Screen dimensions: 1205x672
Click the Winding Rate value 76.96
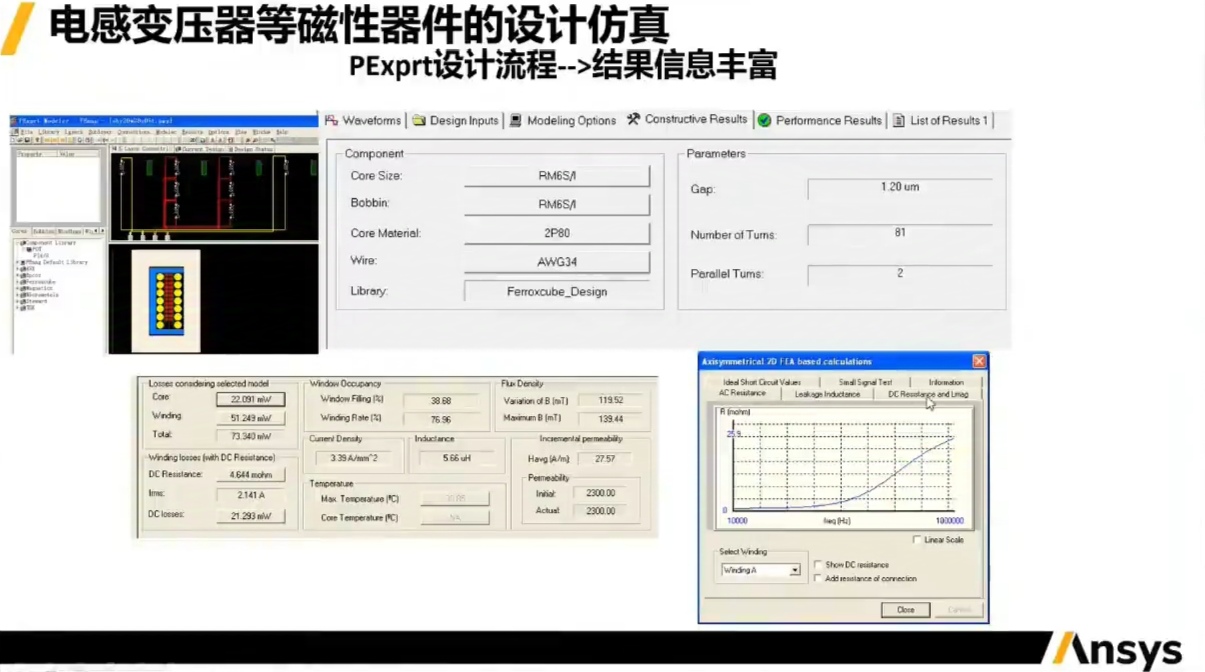[x=439, y=419]
